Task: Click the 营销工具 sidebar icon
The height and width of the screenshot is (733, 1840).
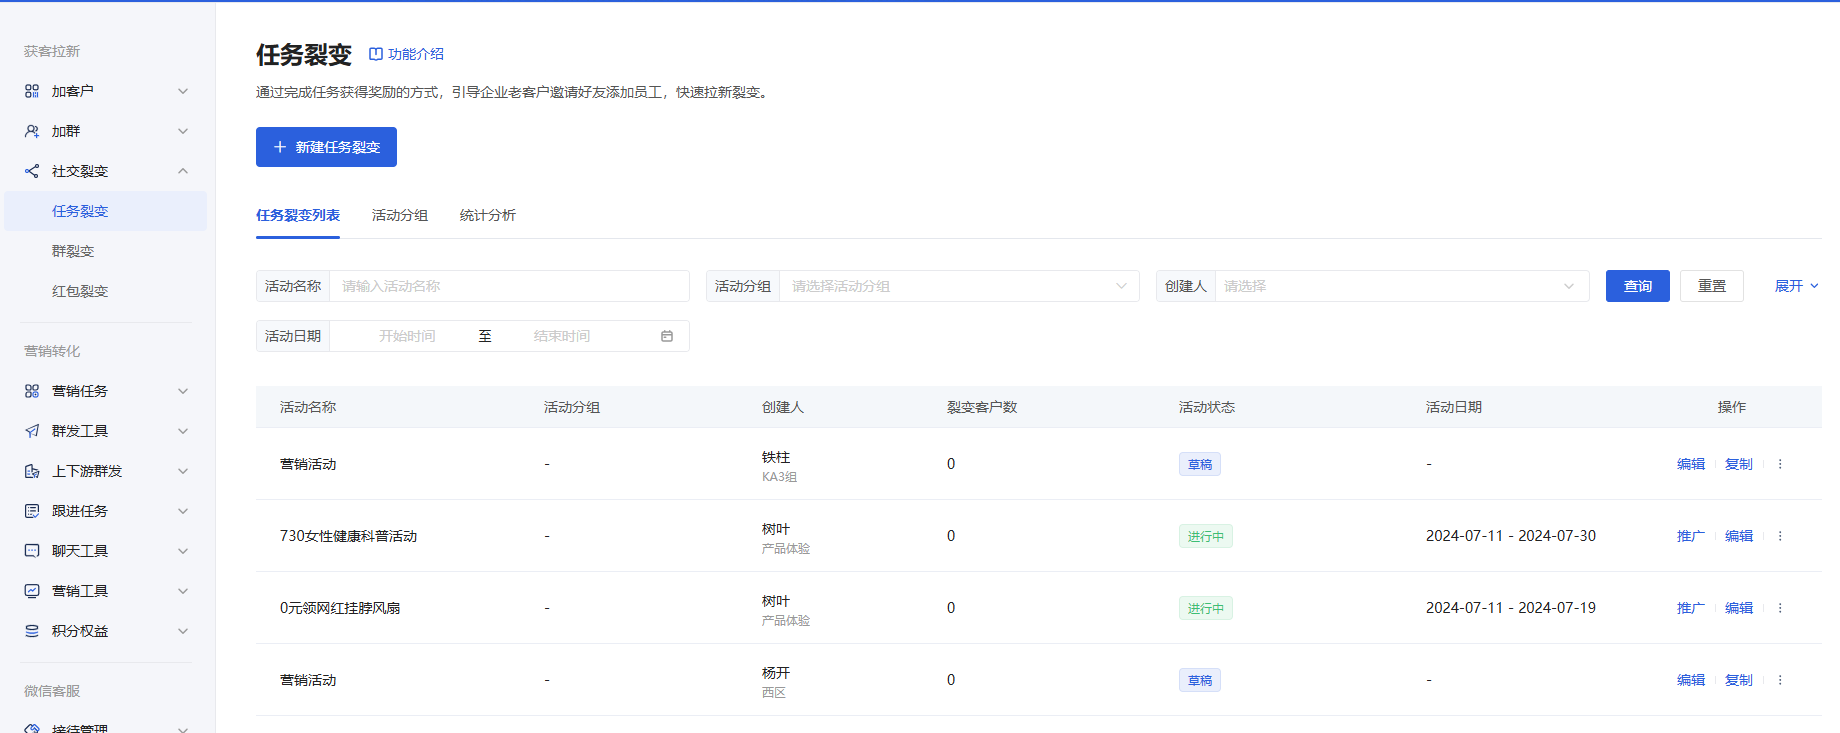Action: [x=32, y=591]
